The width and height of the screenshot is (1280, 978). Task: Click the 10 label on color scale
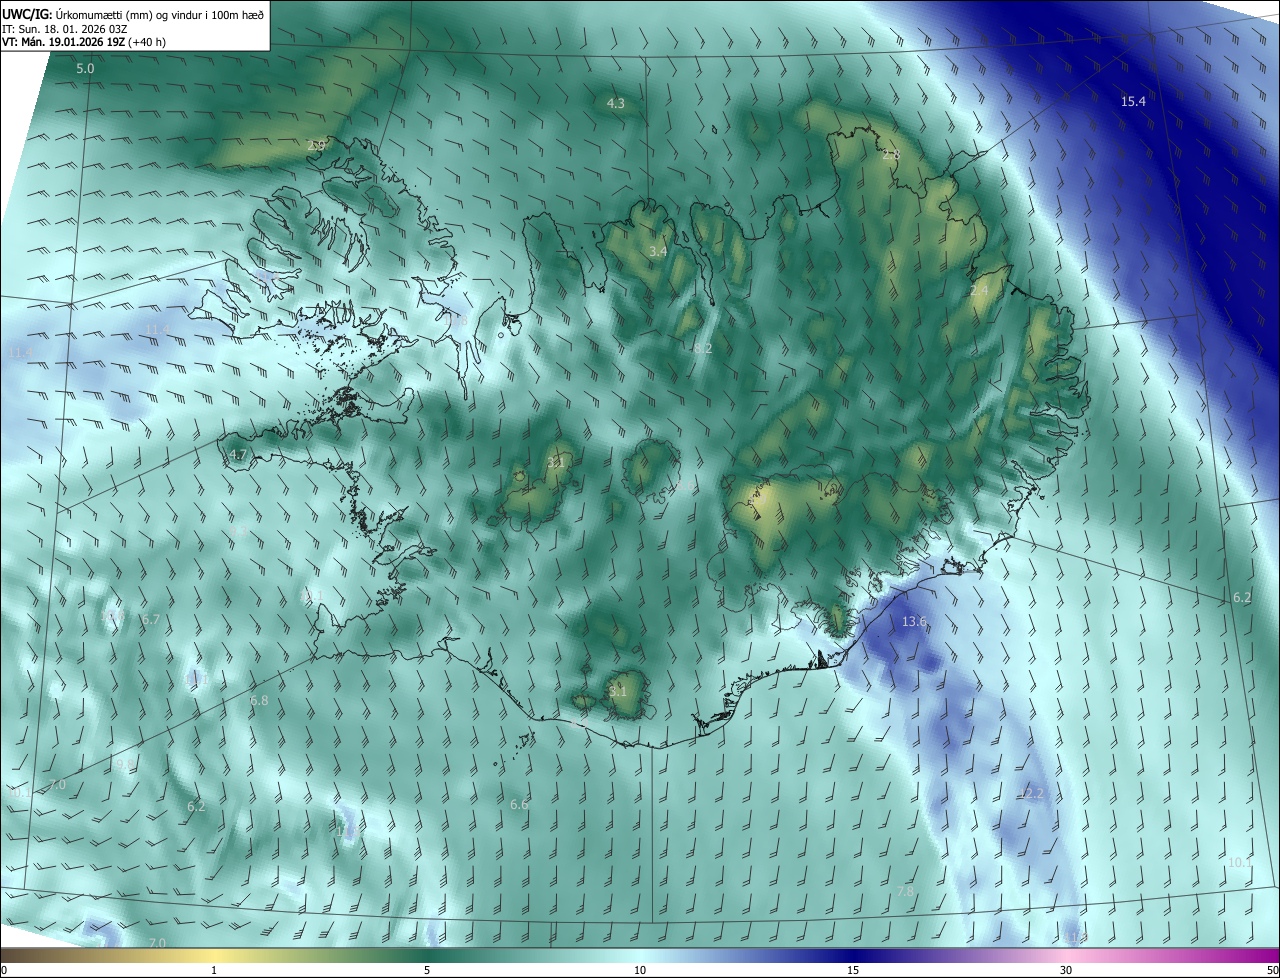[640, 970]
